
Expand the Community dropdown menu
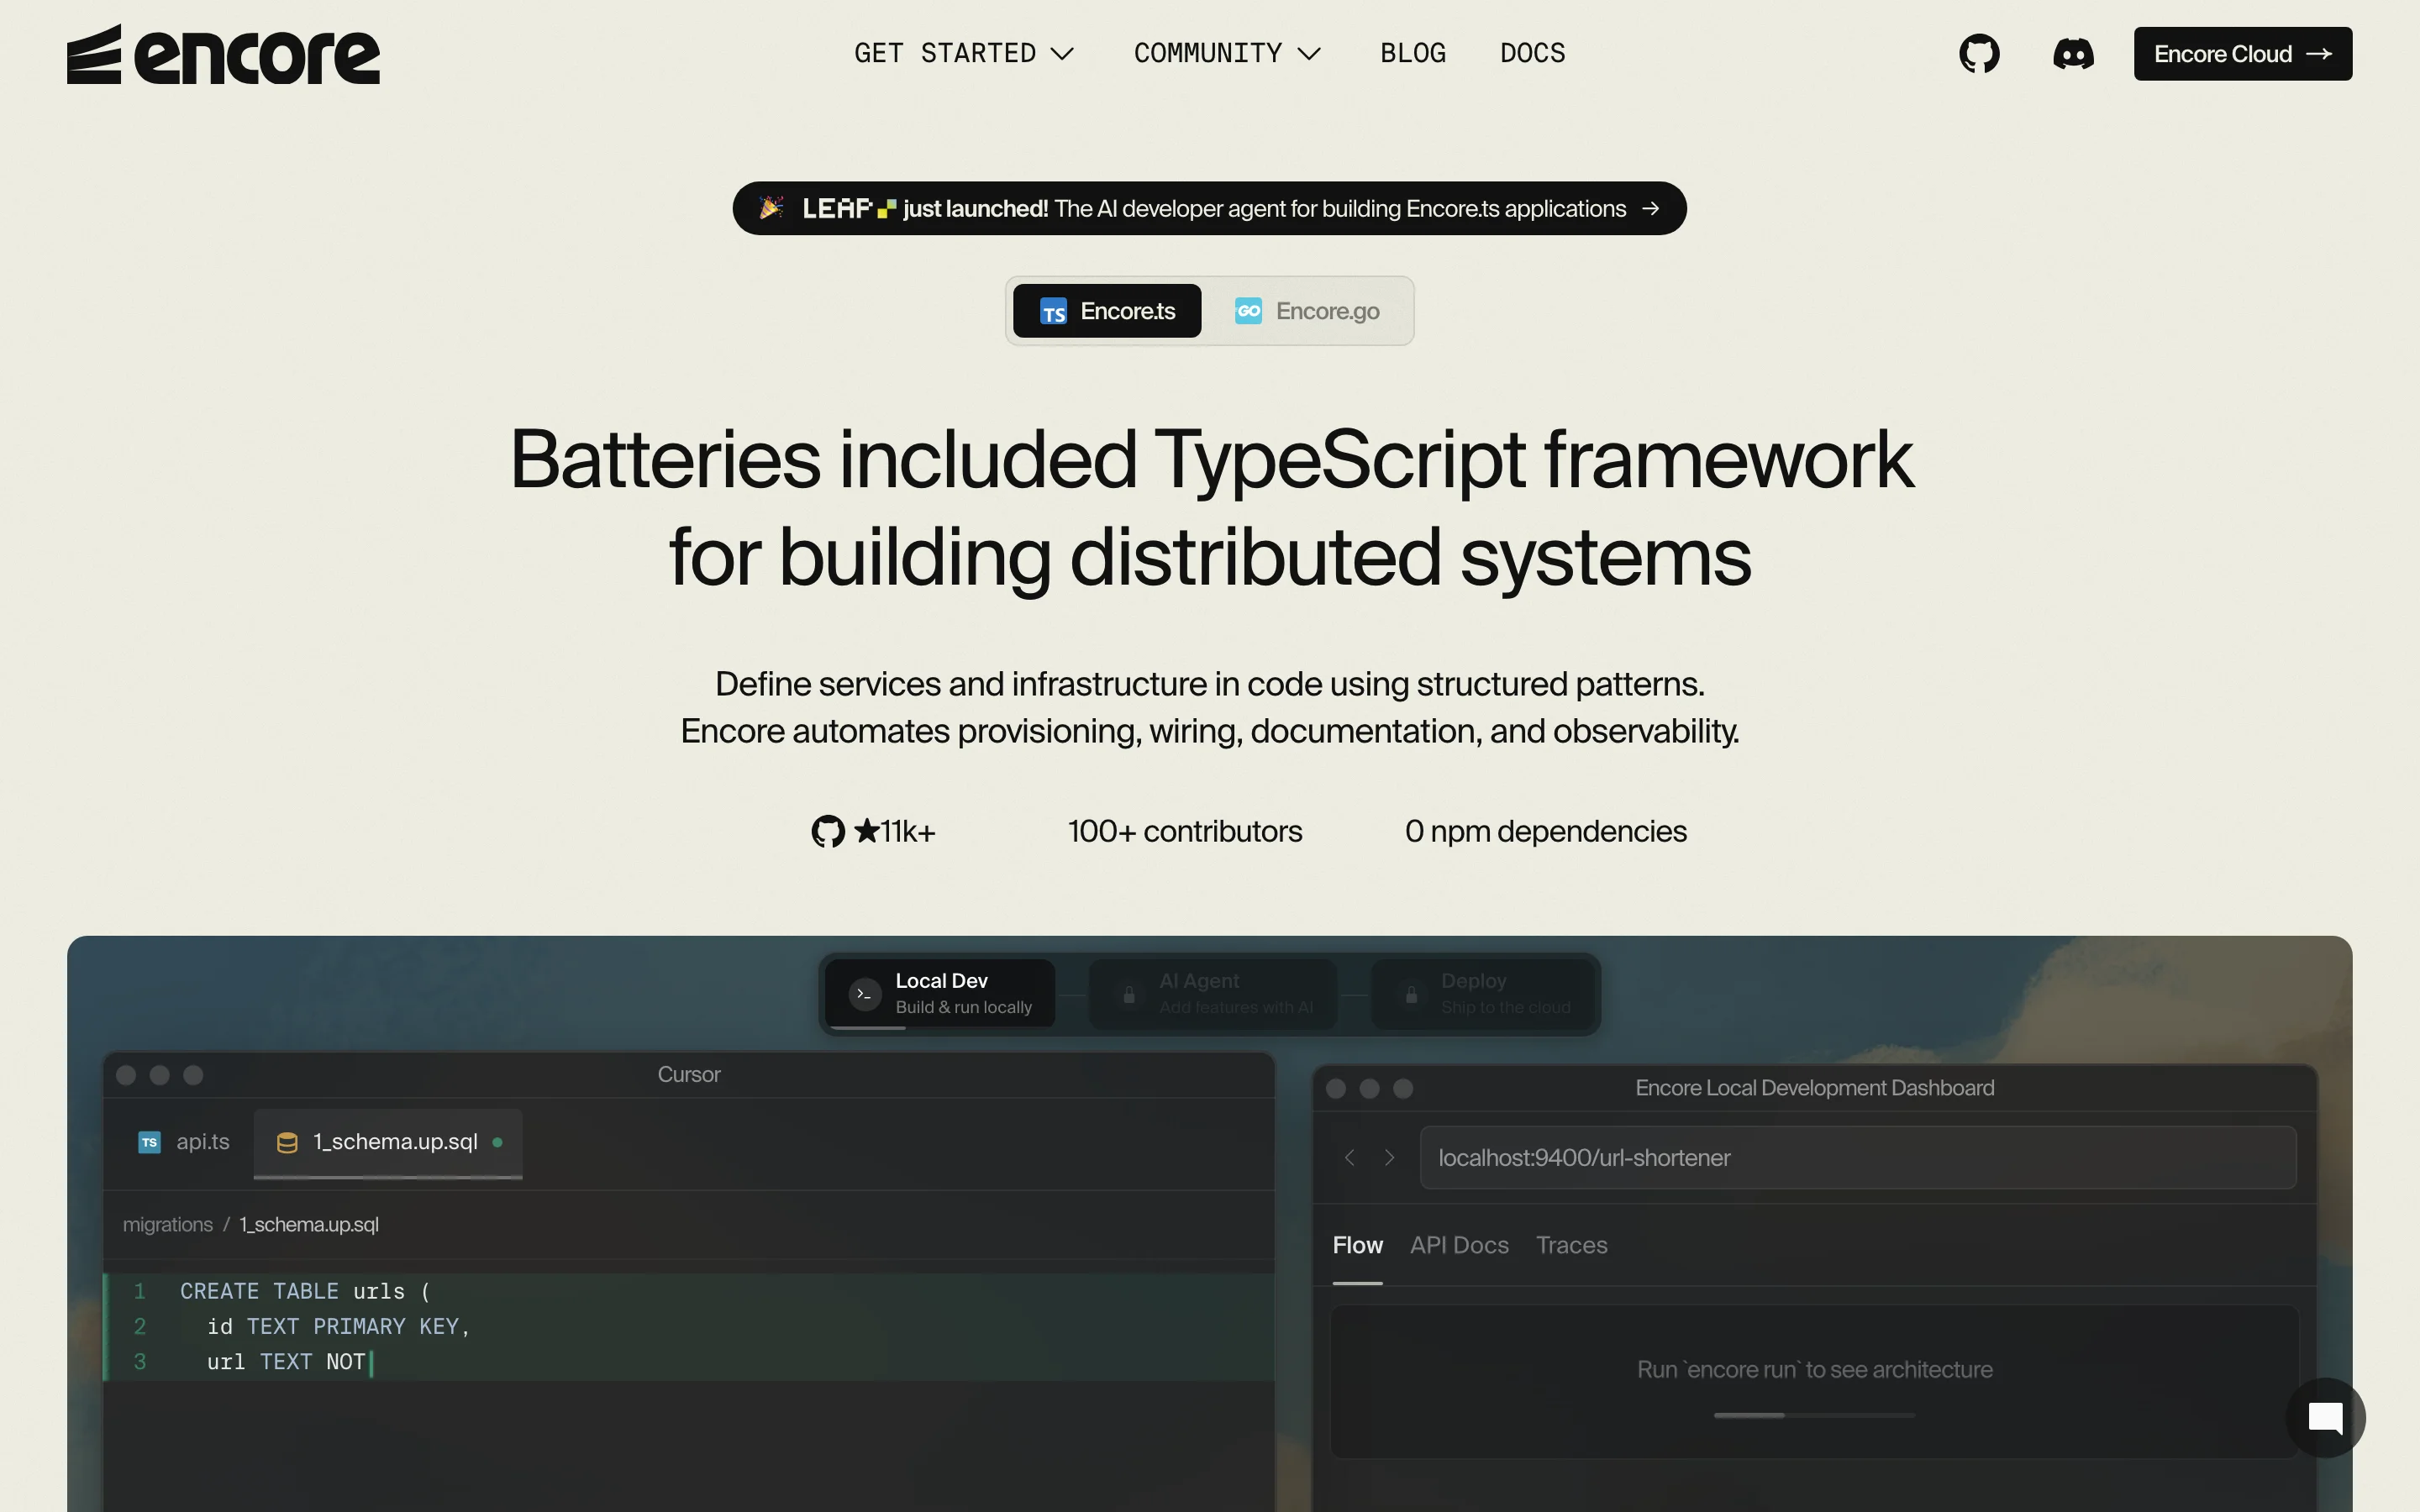[x=1227, y=53]
